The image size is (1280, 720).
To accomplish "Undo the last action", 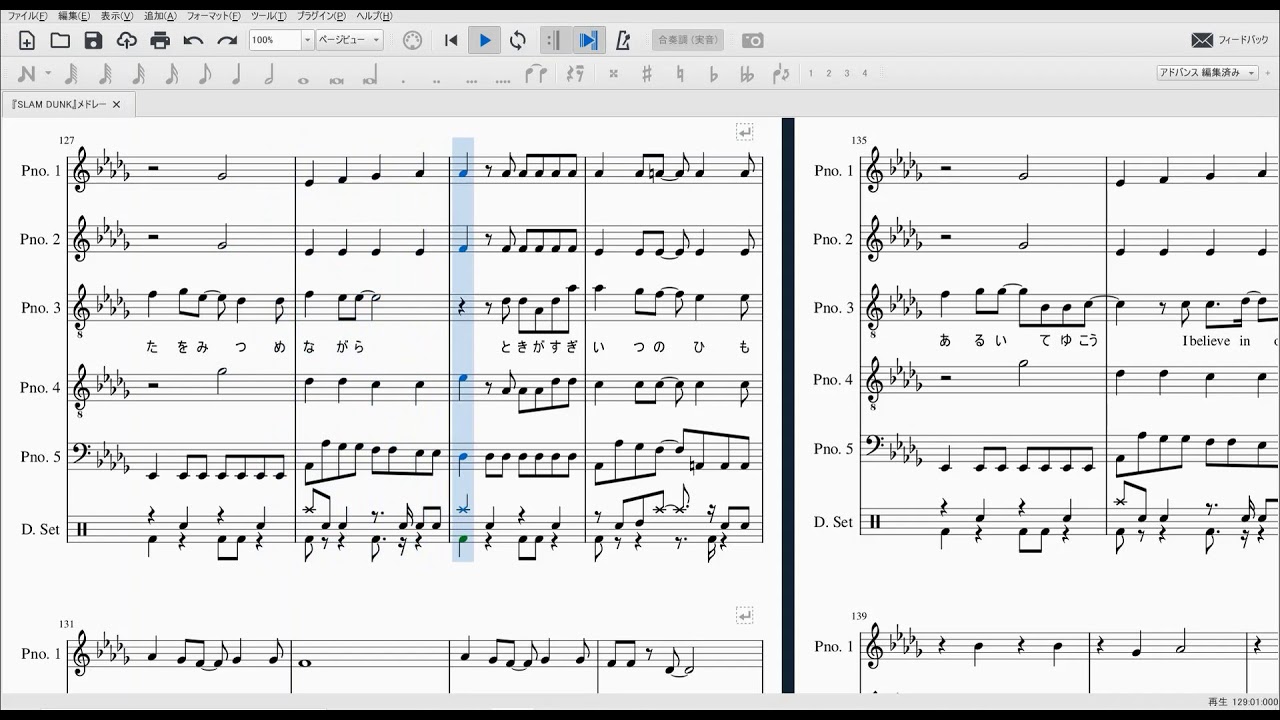I will coord(193,40).
